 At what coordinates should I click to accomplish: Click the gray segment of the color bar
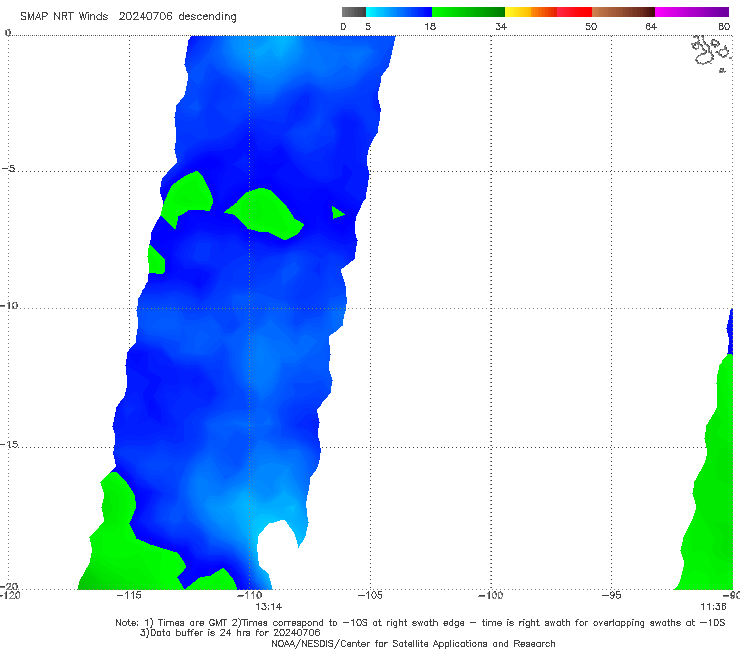pos(354,12)
